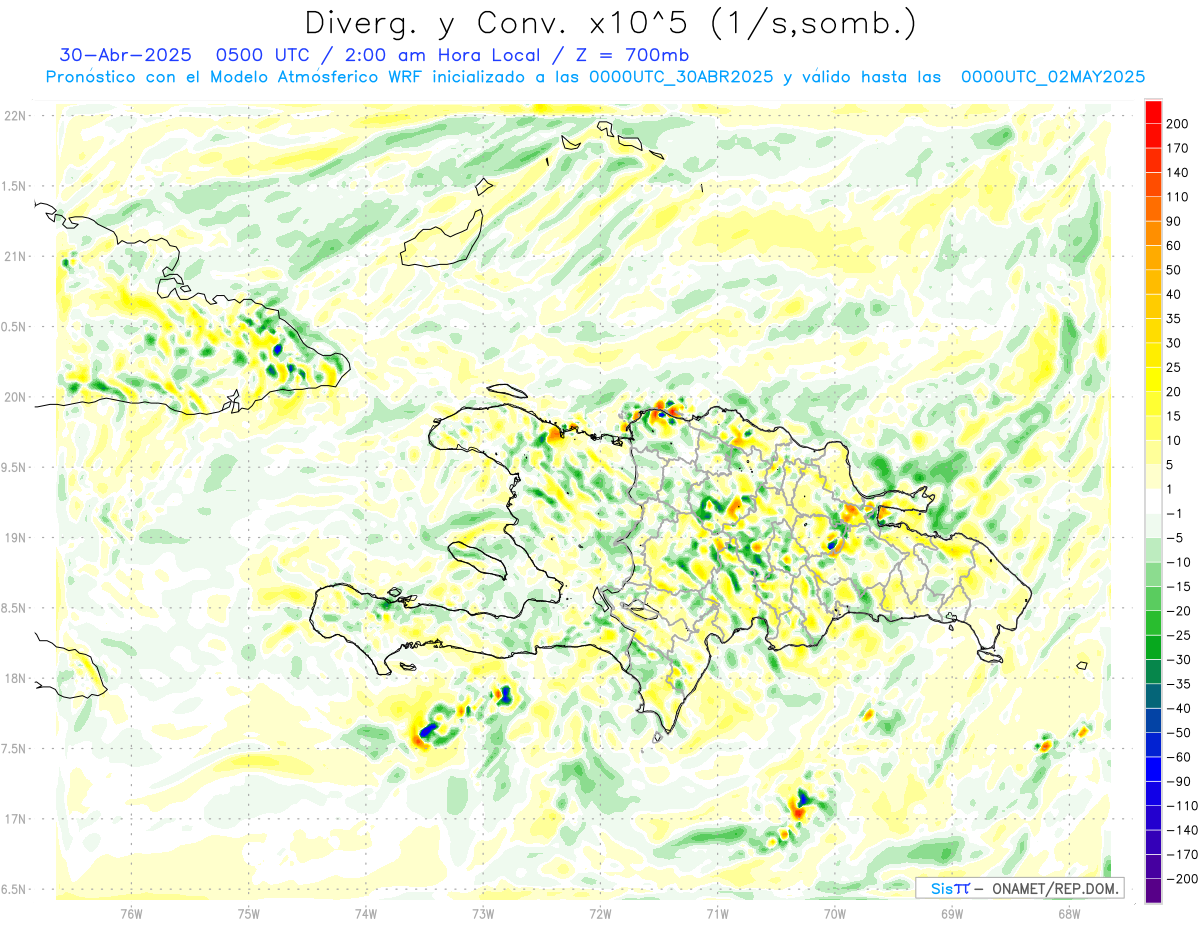The image size is (1200, 927).
Task: Click the orange colorbar band between 60 and 90
Action: (1153, 233)
